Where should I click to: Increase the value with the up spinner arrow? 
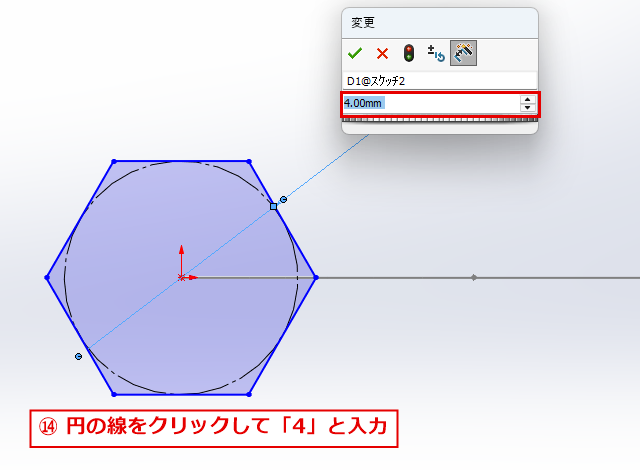(527, 100)
